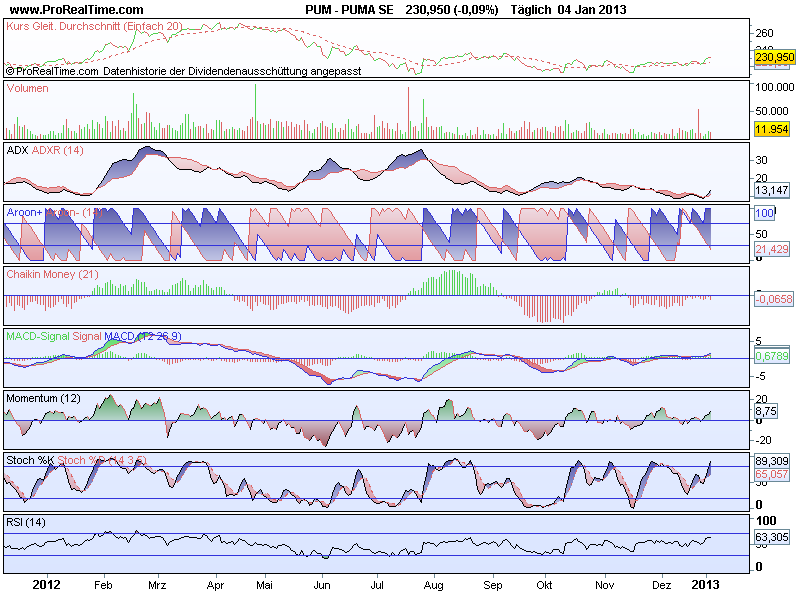Click the yellow 11.954 volume value
This screenshot has height=600, width=800.
coord(771,129)
